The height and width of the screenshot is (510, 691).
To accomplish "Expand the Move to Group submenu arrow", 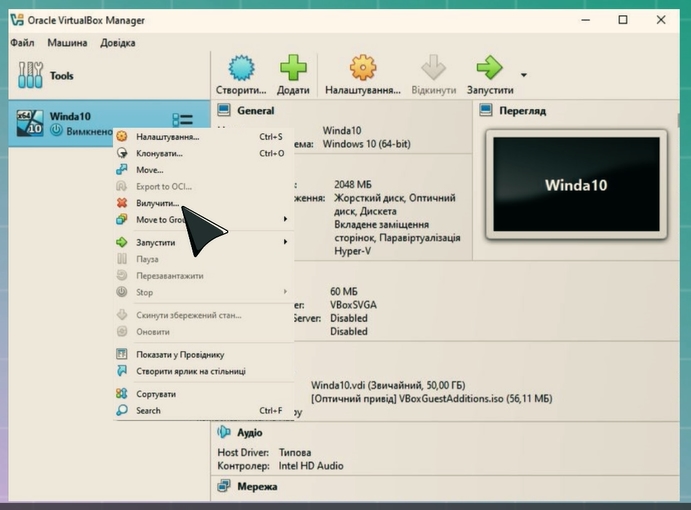I will [x=285, y=219].
